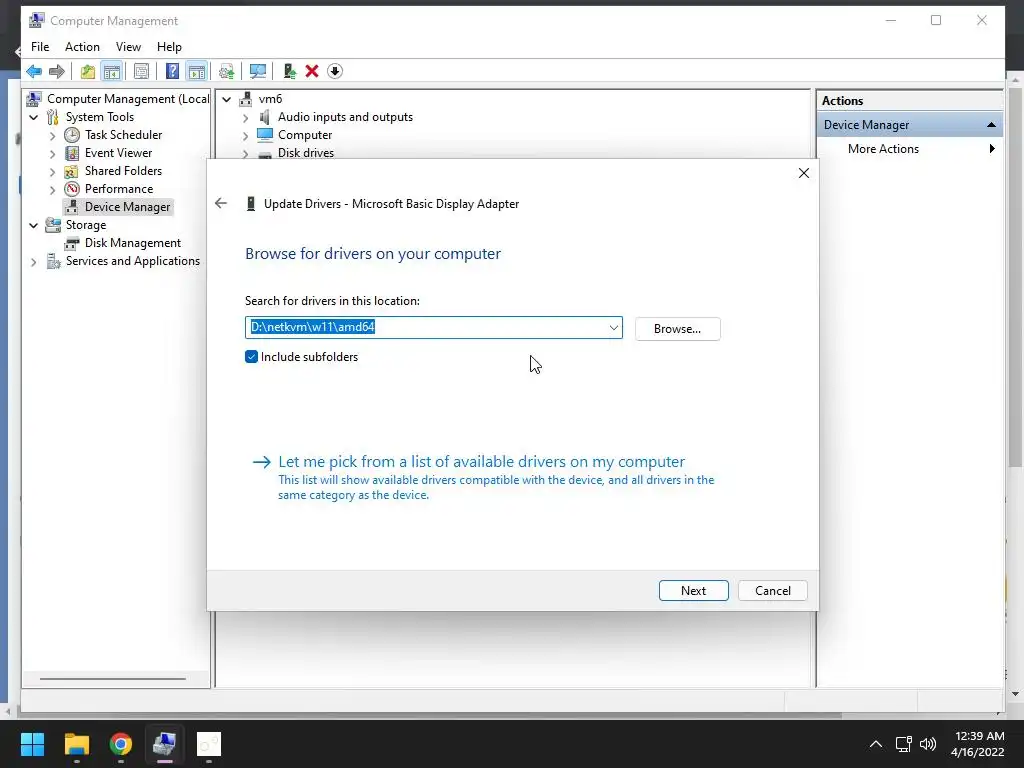Click the blue Back arrow in toolbar

[34, 71]
